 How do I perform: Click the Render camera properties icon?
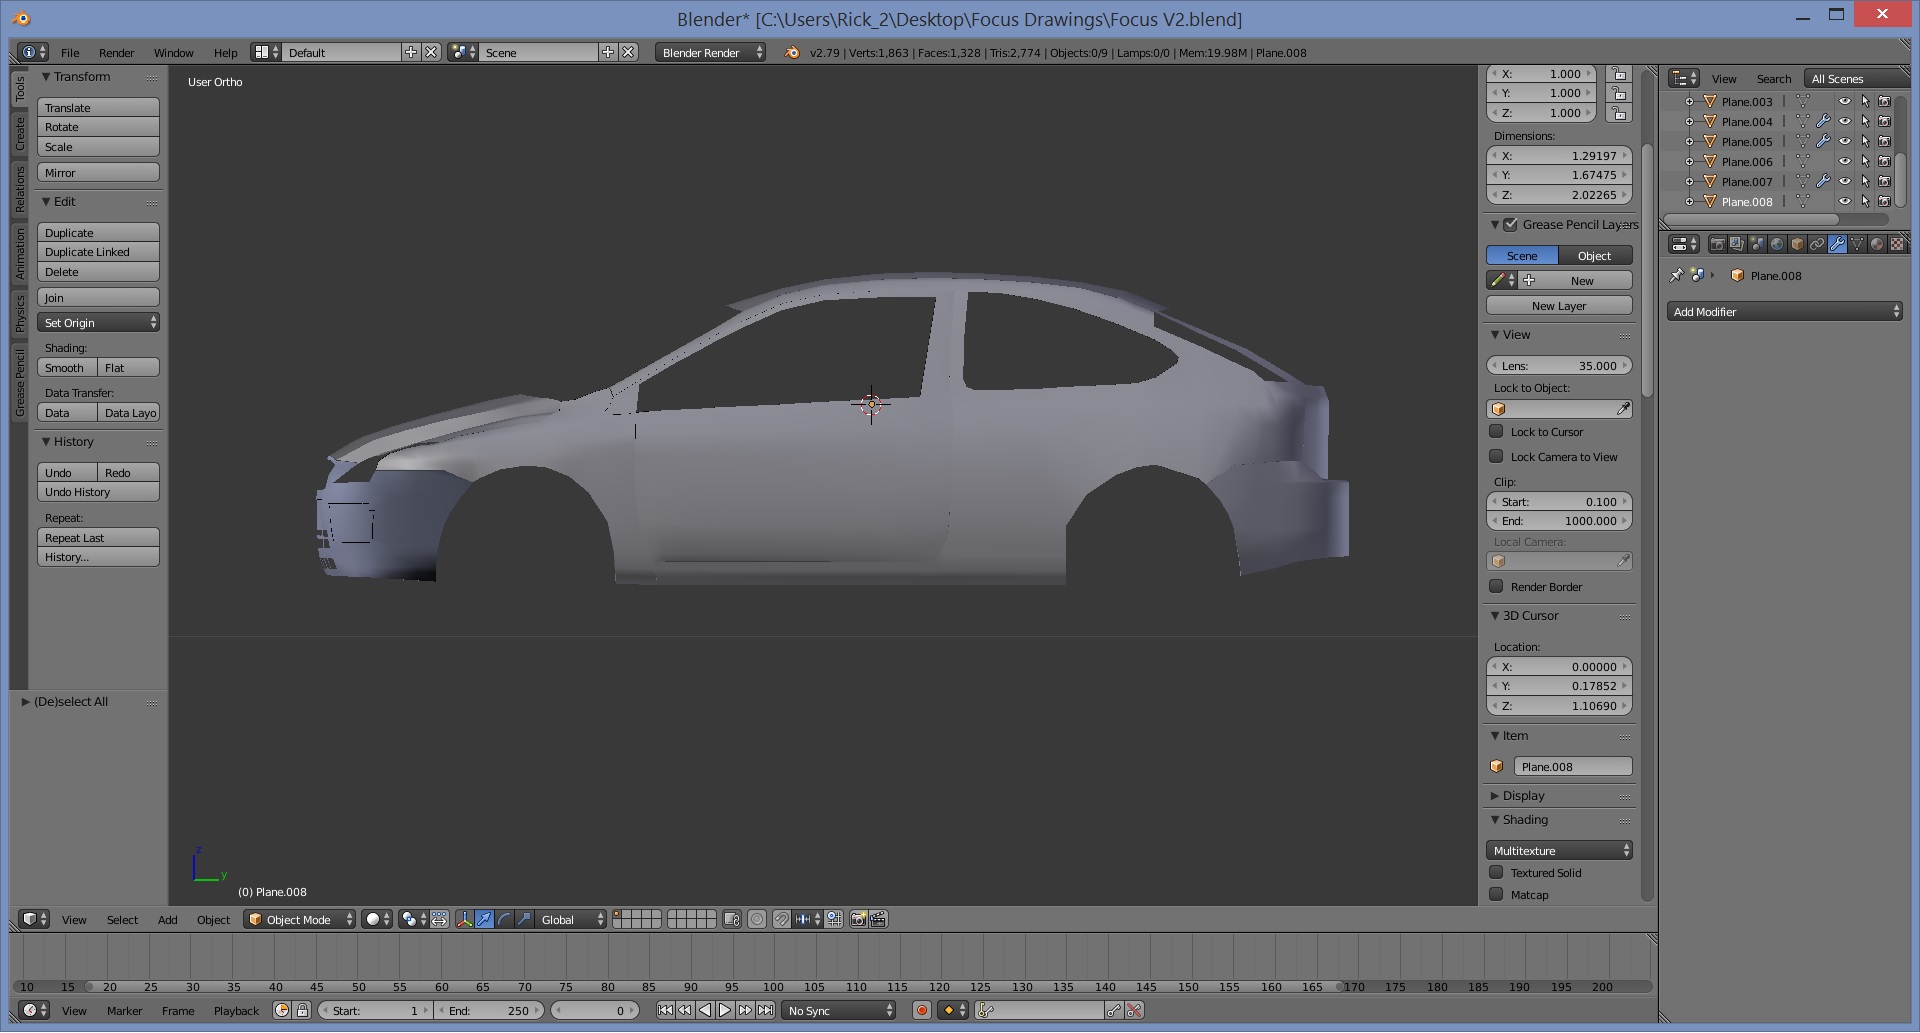point(1717,244)
